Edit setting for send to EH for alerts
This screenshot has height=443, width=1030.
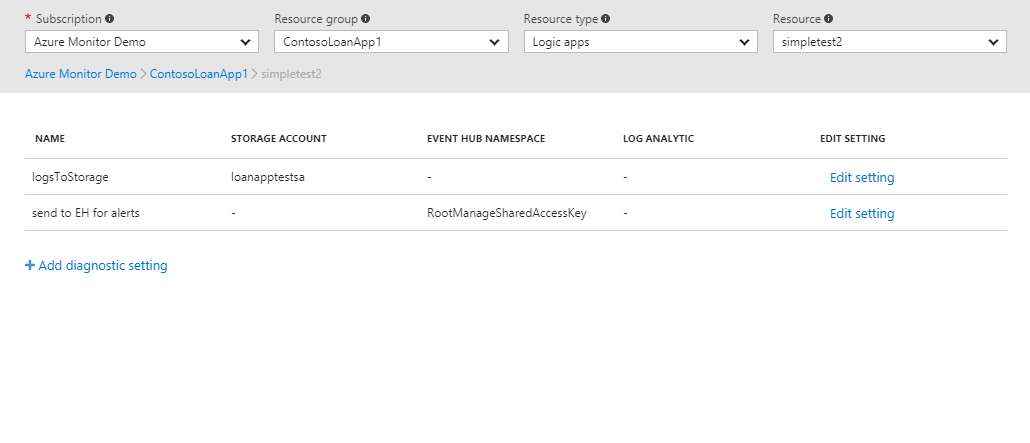pos(862,214)
